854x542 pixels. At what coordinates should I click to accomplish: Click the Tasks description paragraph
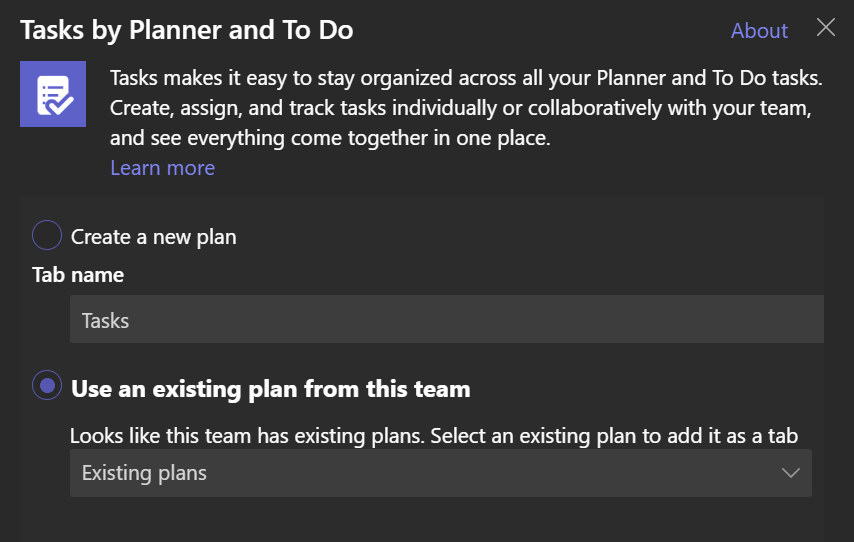466,108
